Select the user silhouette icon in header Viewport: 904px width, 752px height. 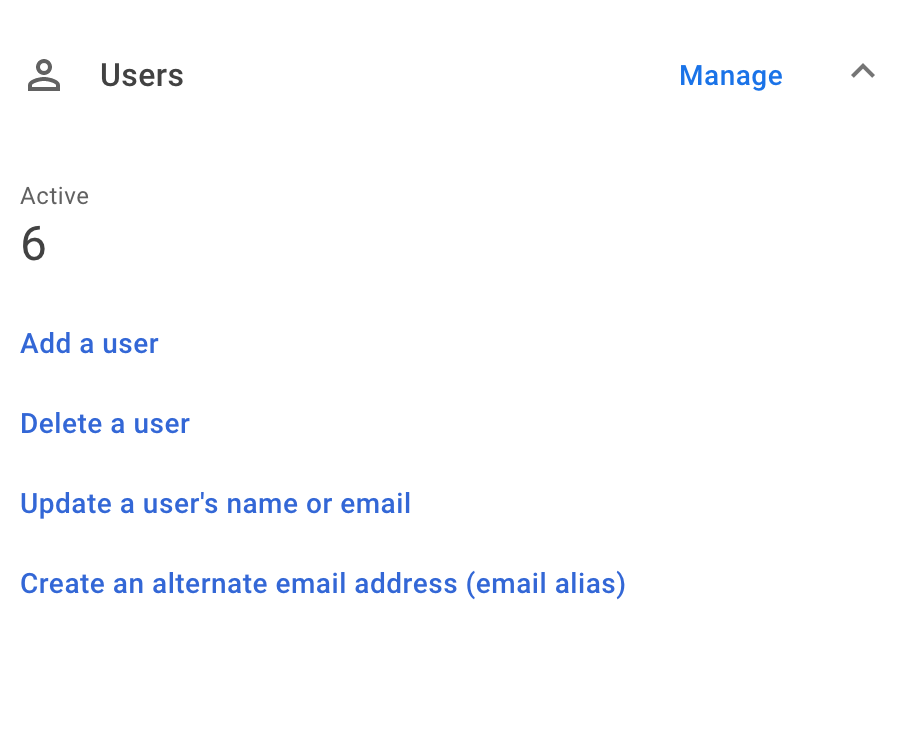[44, 75]
